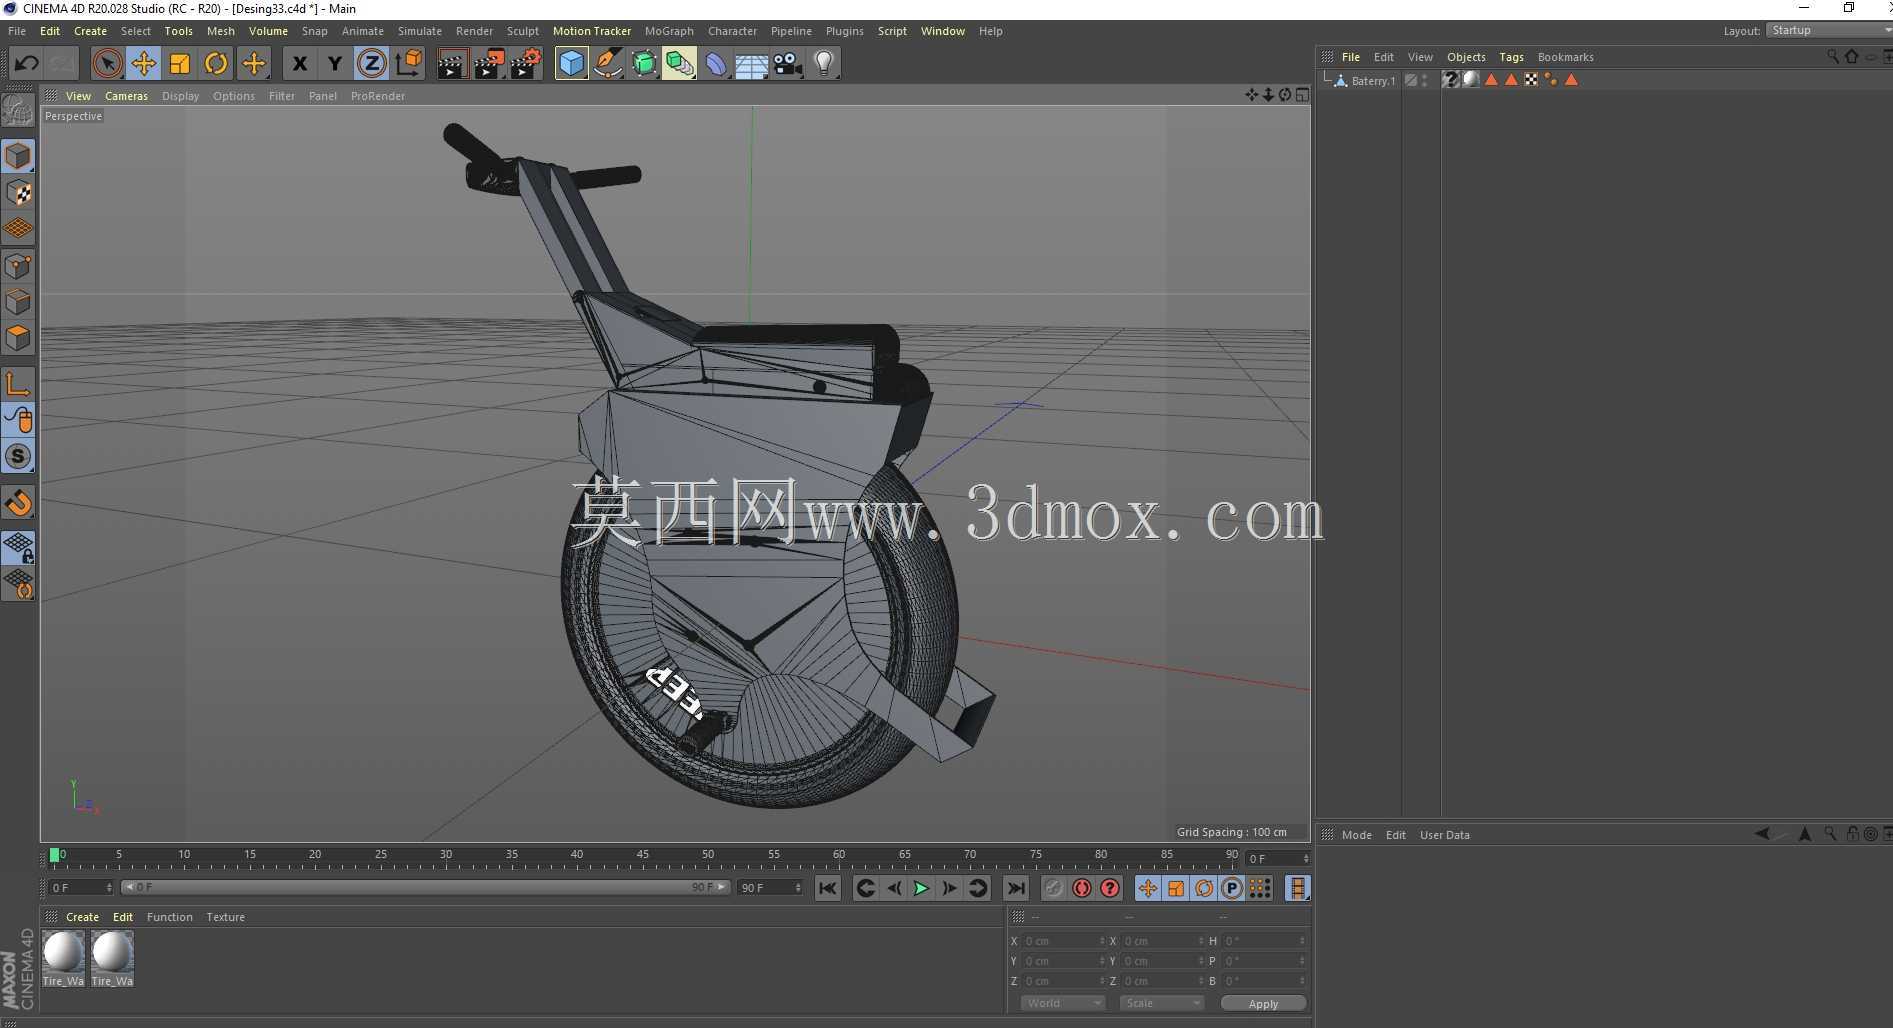
Task: Open the Subdivision Surface generator icon
Action: tap(644, 64)
